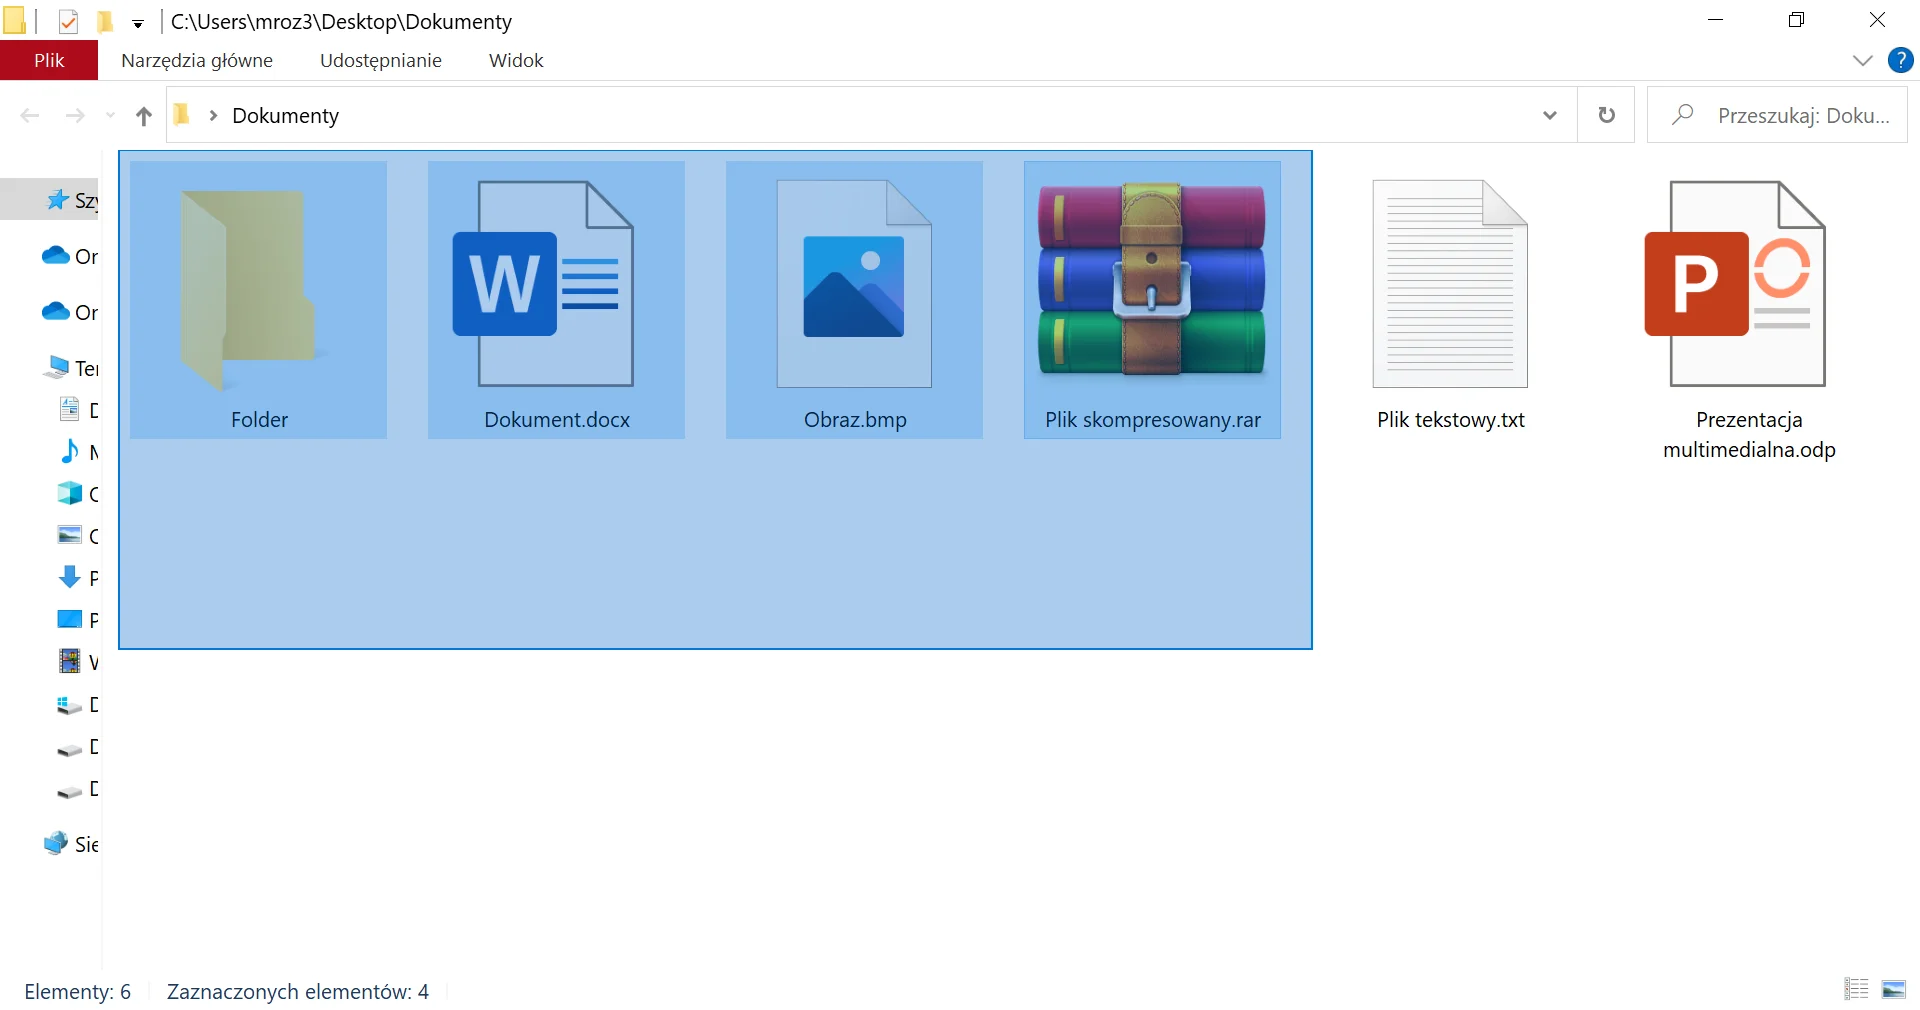
Task: Open the Widok ribbon tab
Action: click(516, 60)
